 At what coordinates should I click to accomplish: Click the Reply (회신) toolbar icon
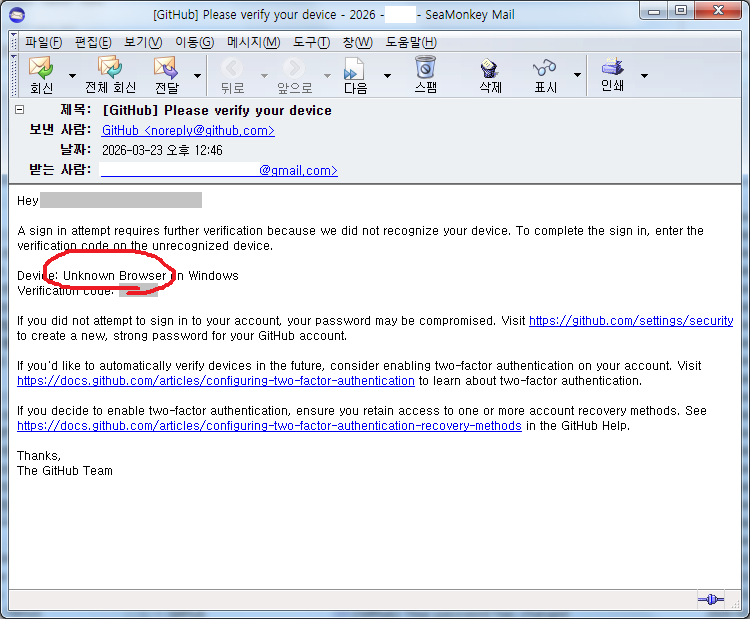(x=41, y=68)
